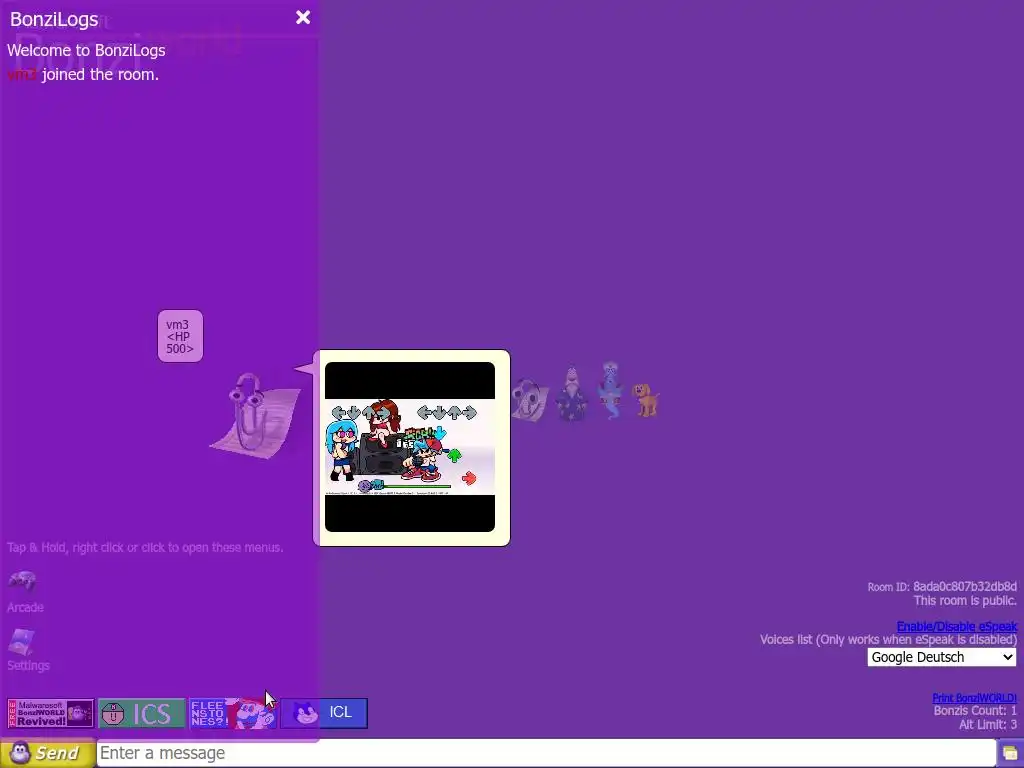1024x768 pixels.
Task: Click the Malwaresoft BonziWORLD Revived banner
Action: (50, 713)
